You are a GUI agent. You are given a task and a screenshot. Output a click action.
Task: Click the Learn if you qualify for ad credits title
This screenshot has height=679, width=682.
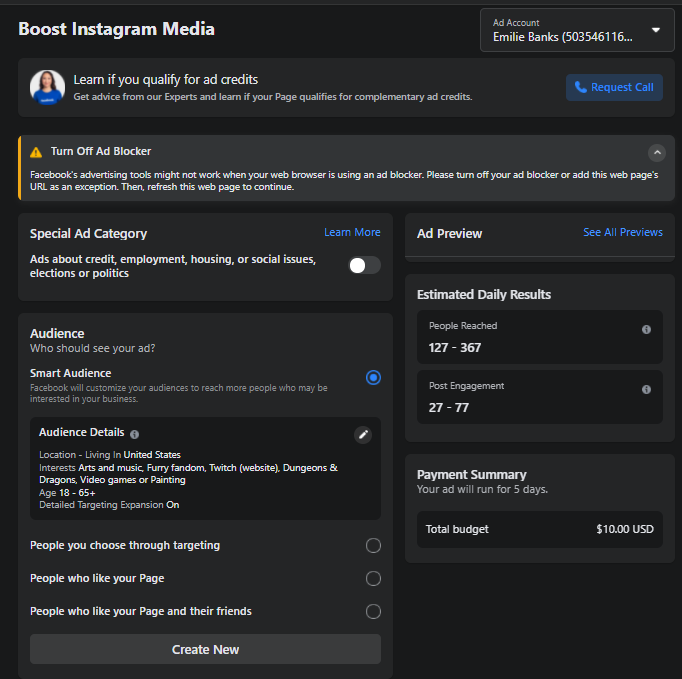point(165,80)
